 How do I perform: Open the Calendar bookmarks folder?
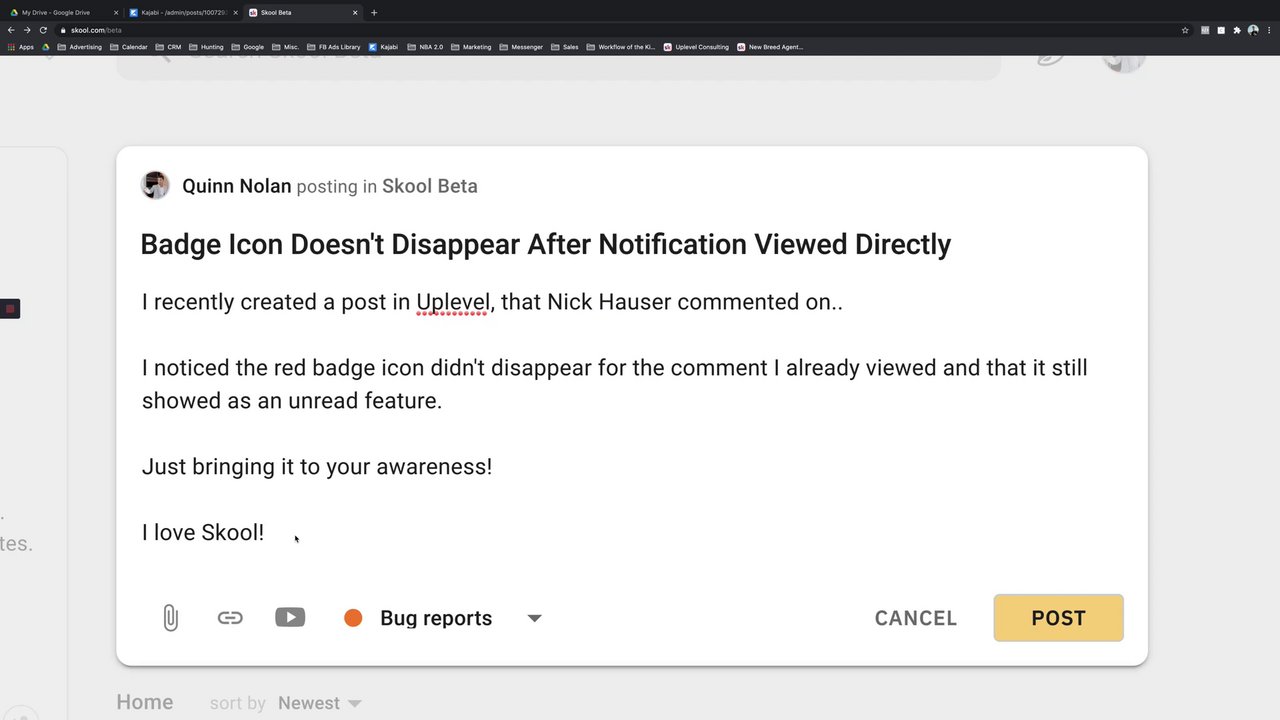[x=129, y=47]
